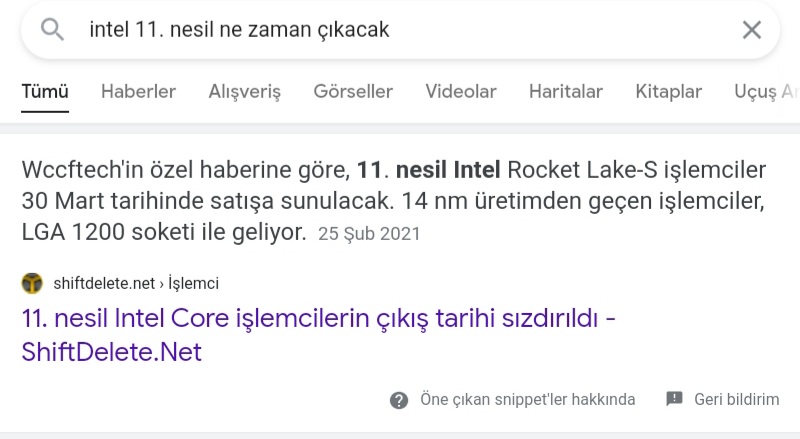Click the 25 Şub 2021 snippet date
This screenshot has height=439, width=800.
tap(369, 235)
